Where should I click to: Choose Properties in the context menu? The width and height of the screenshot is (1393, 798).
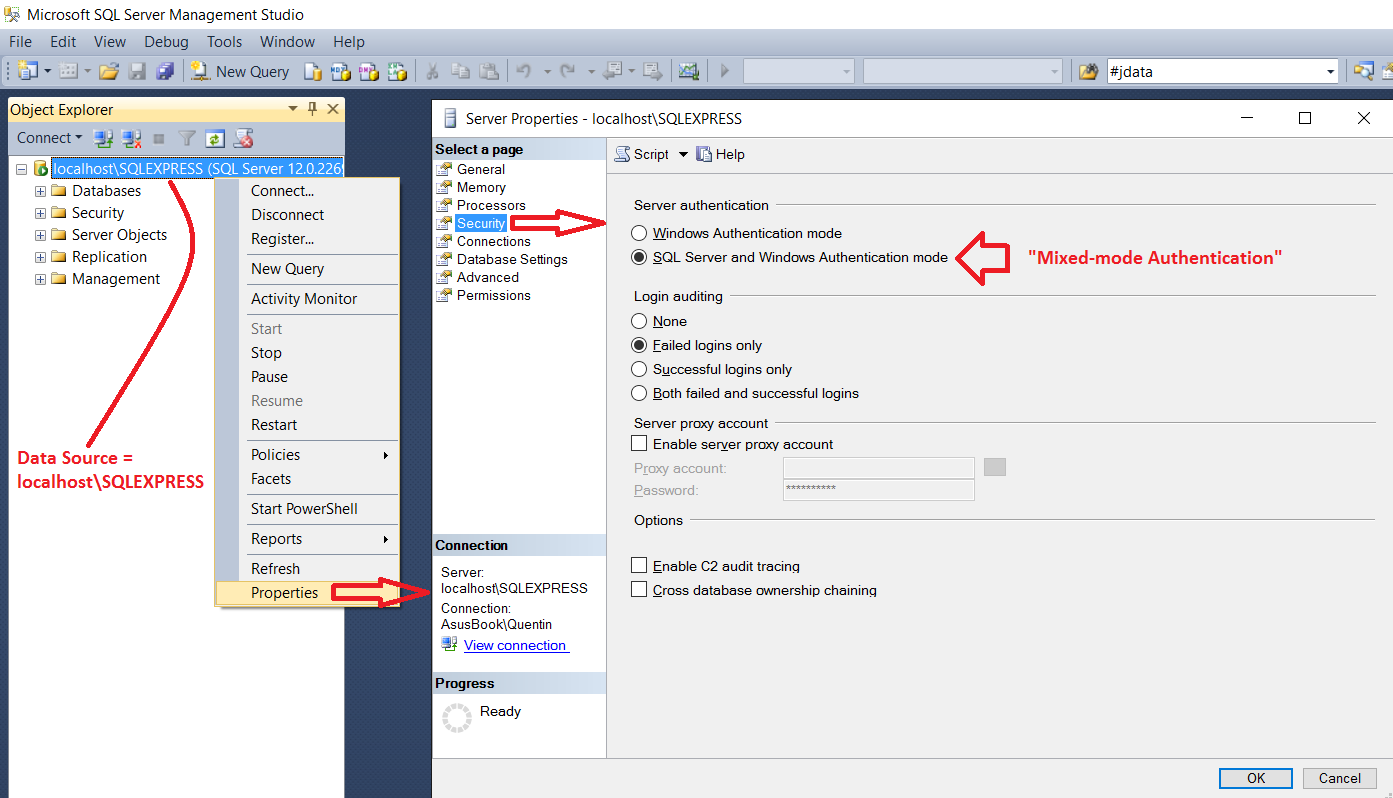pos(307,593)
